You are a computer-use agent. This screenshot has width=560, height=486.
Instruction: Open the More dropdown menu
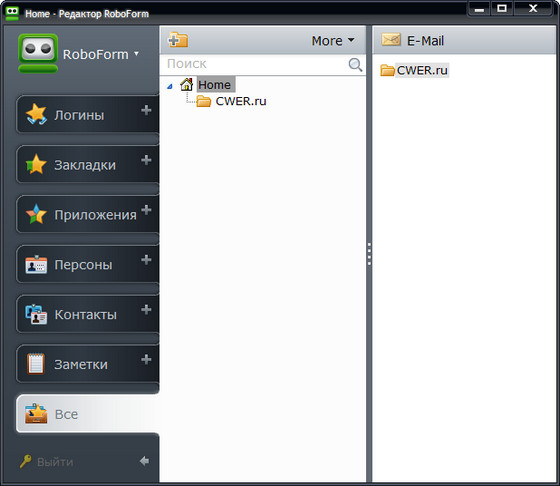click(x=333, y=41)
